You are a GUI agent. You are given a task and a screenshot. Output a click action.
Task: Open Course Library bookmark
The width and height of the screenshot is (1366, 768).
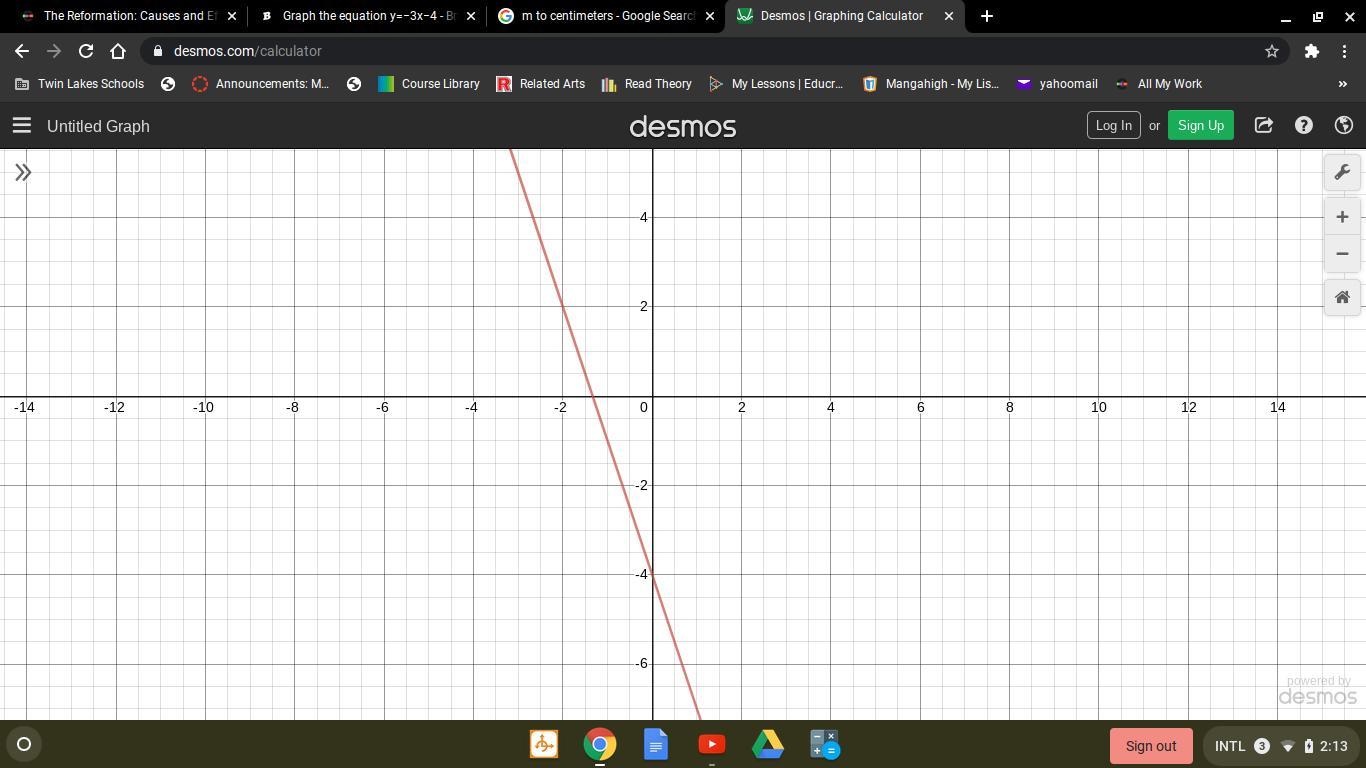pyautogui.click(x=429, y=84)
